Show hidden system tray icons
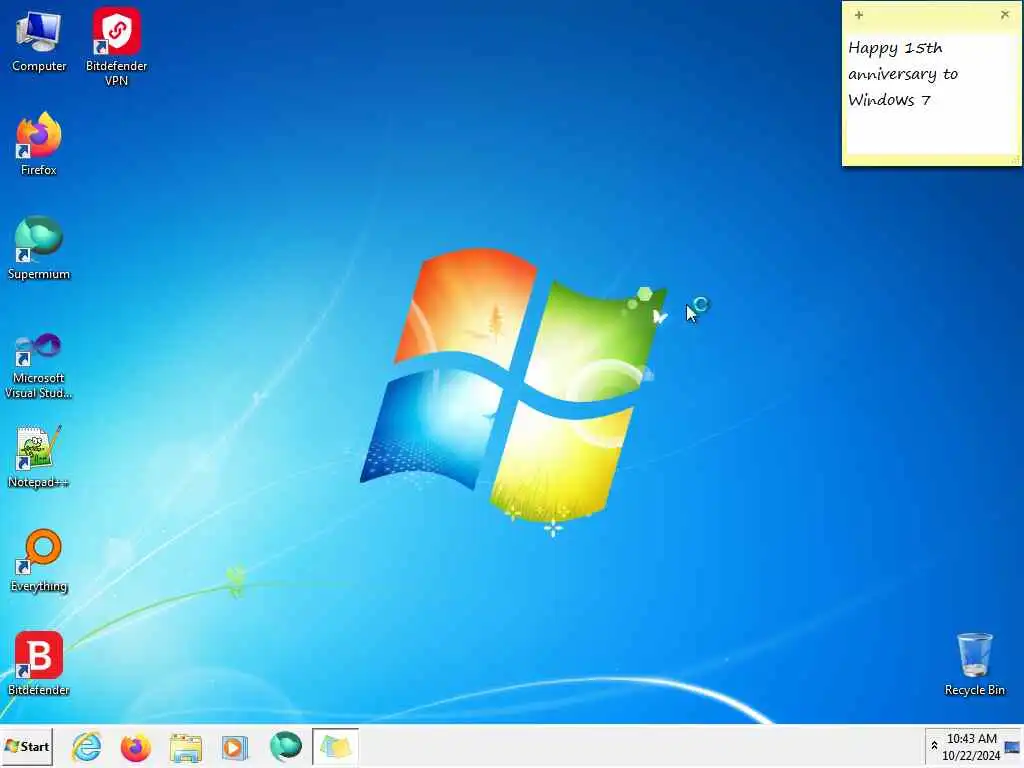 tap(934, 746)
